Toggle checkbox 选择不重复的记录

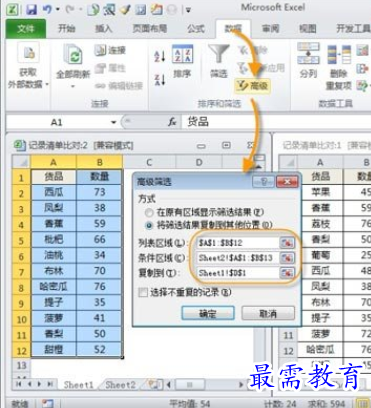click(143, 293)
